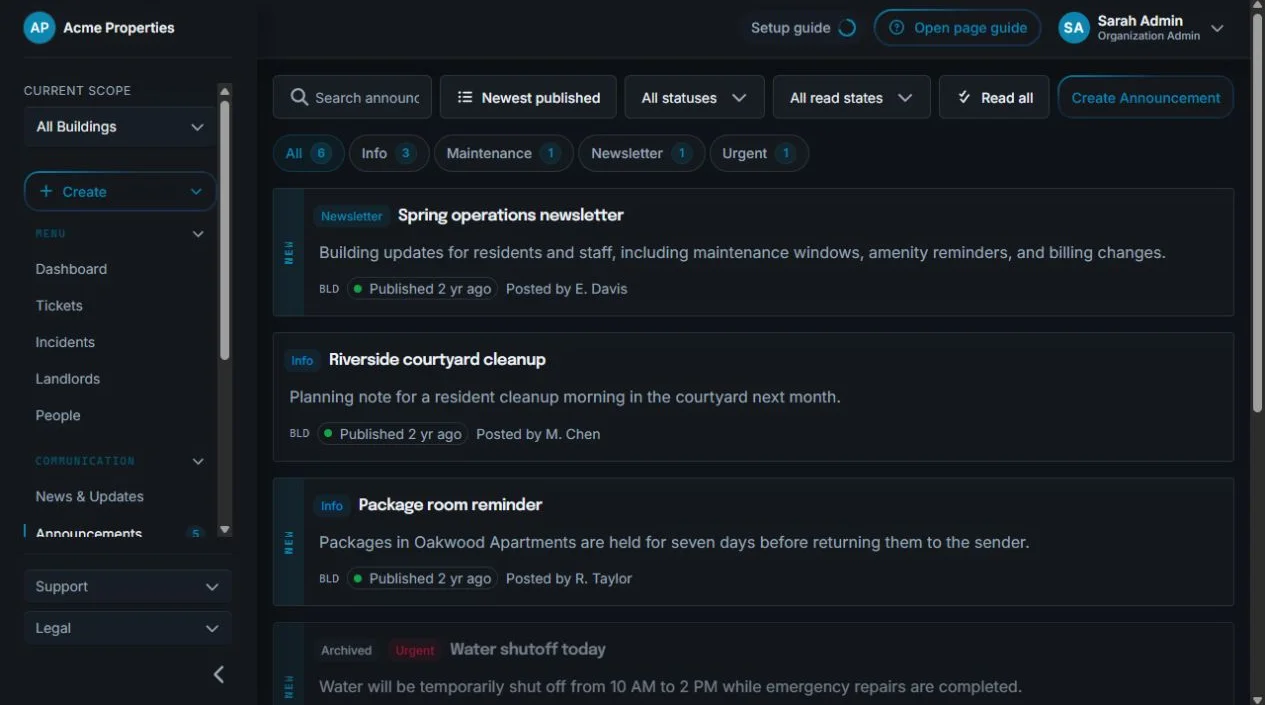Click the sidebar scrollbar up arrow
The height and width of the screenshot is (705, 1265).
[224, 91]
